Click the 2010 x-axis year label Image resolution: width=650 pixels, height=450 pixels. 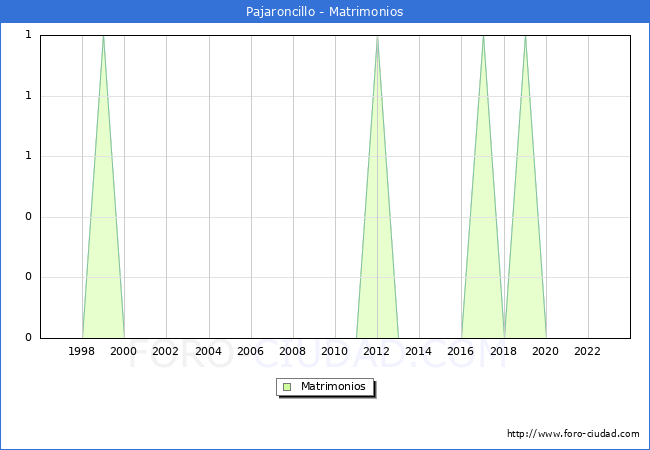click(x=335, y=351)
